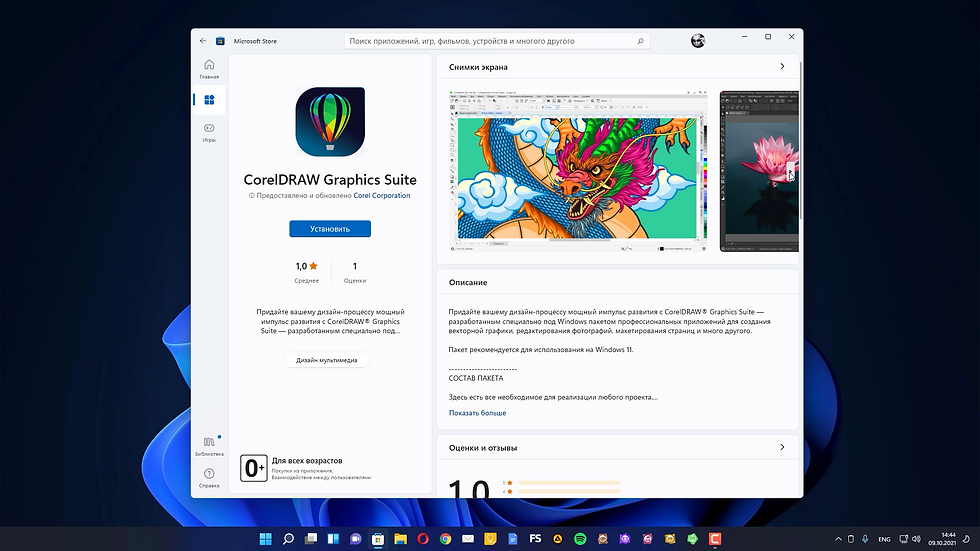Open Teams Chat from the taskbar

pyautogui.click(x=356, y=539)
